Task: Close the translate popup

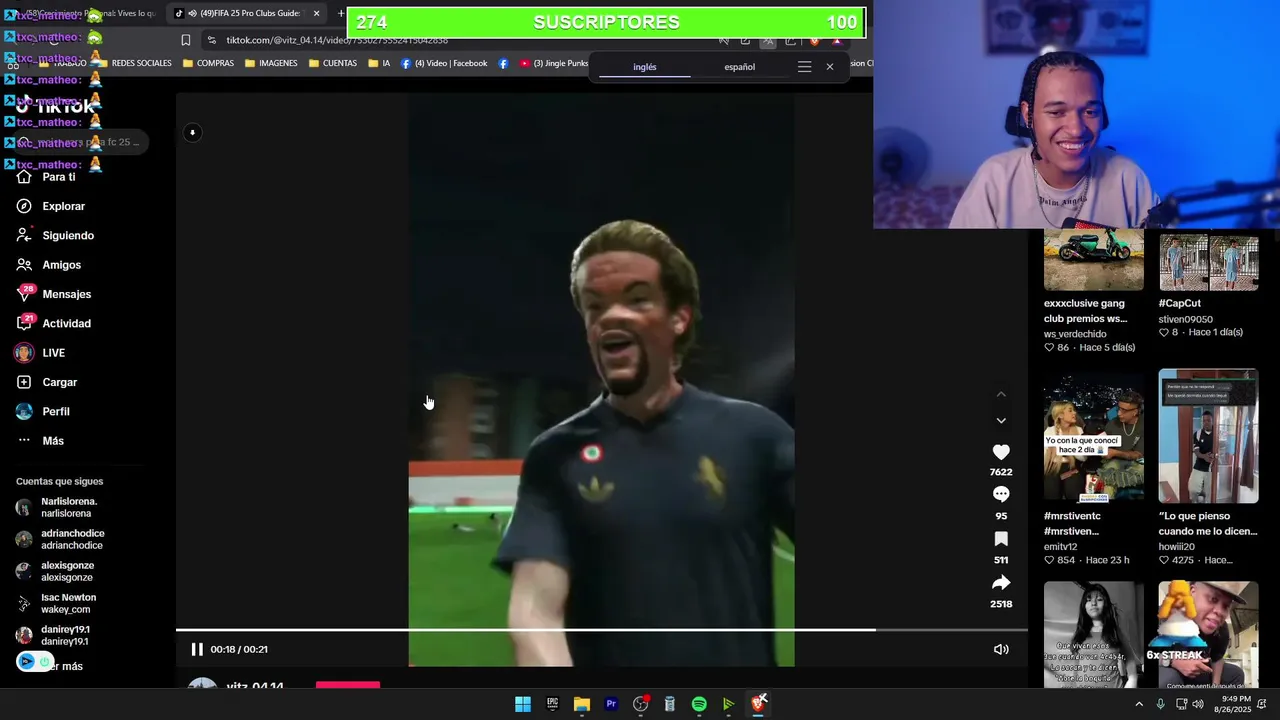Action: click(x=829, y=67)
